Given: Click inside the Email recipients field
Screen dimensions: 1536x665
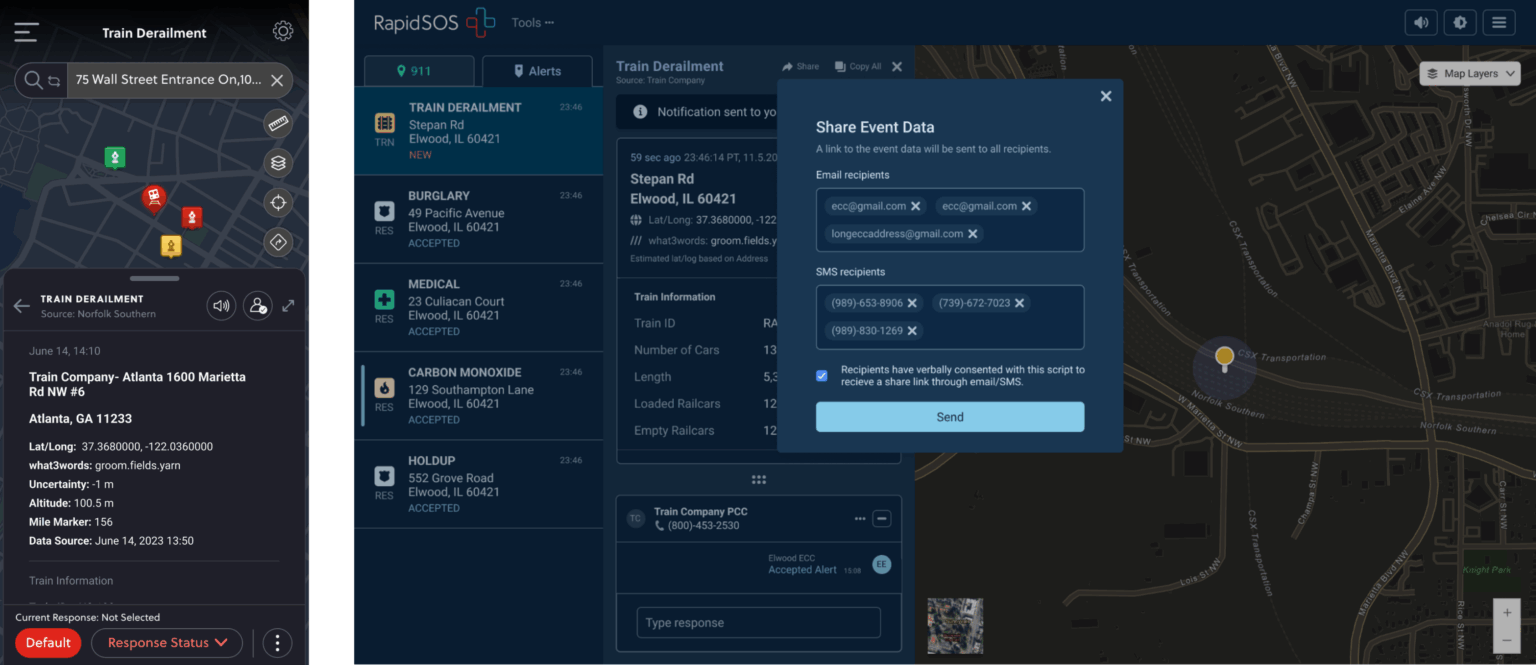Looking at the screenshot, I should [950, 220].
